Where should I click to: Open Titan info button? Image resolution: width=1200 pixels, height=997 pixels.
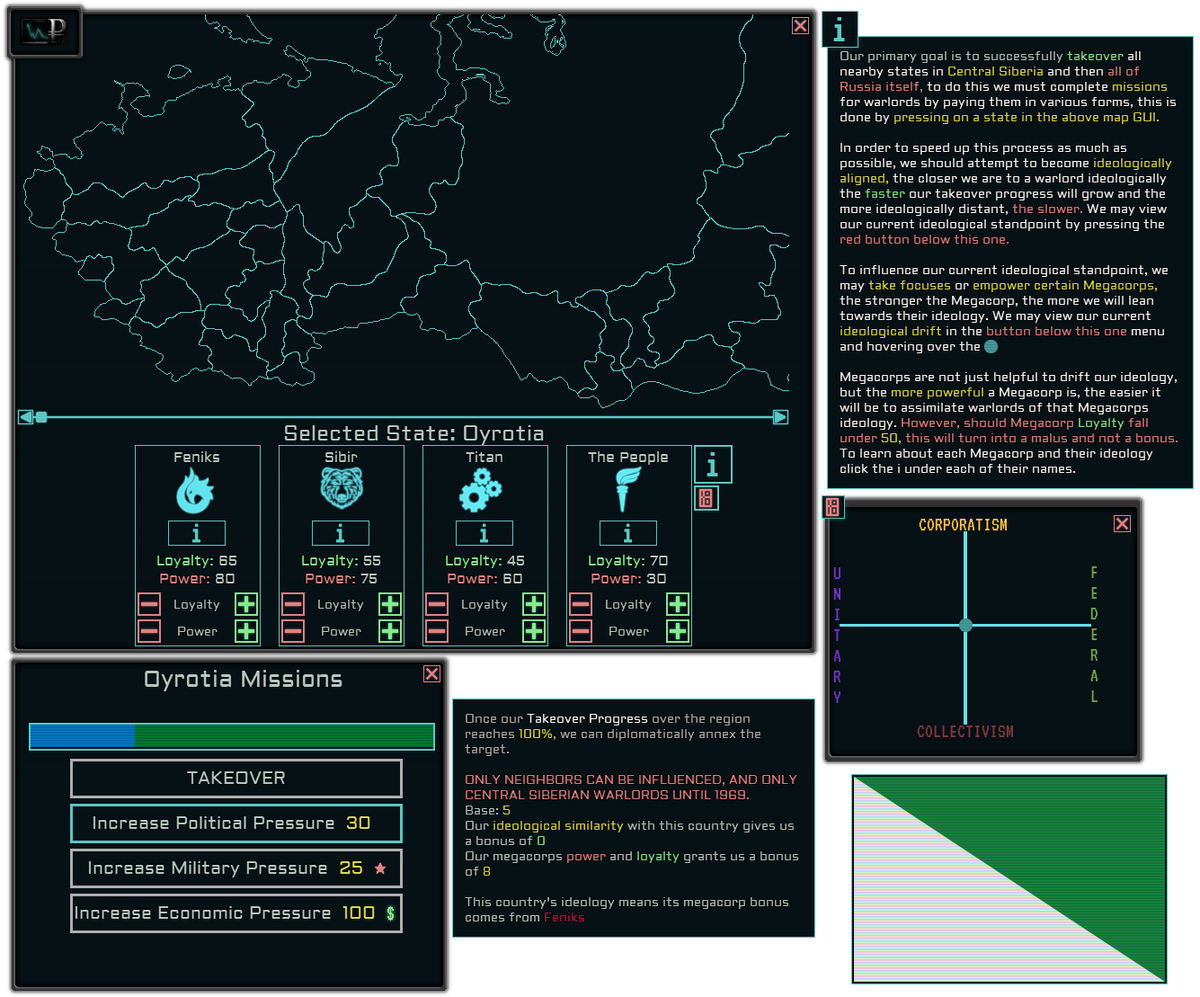click(x=484, y=533)
